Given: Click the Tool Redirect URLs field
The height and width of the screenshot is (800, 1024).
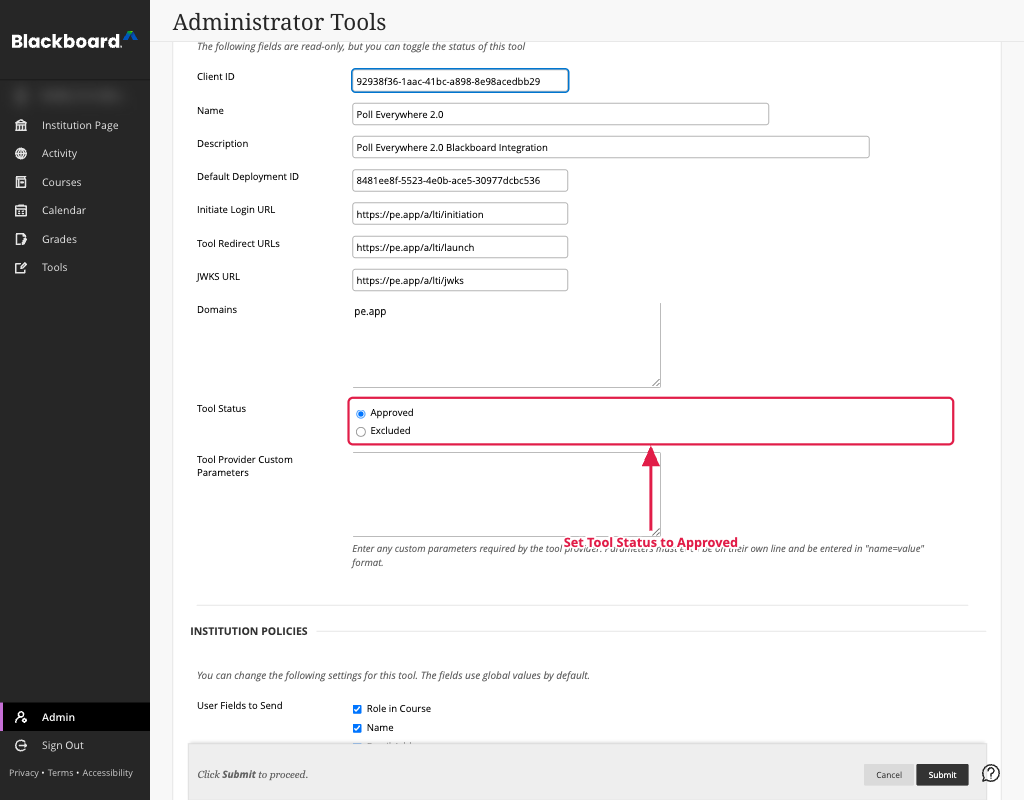Looking at the screenshot, I should tap(460, 247).
